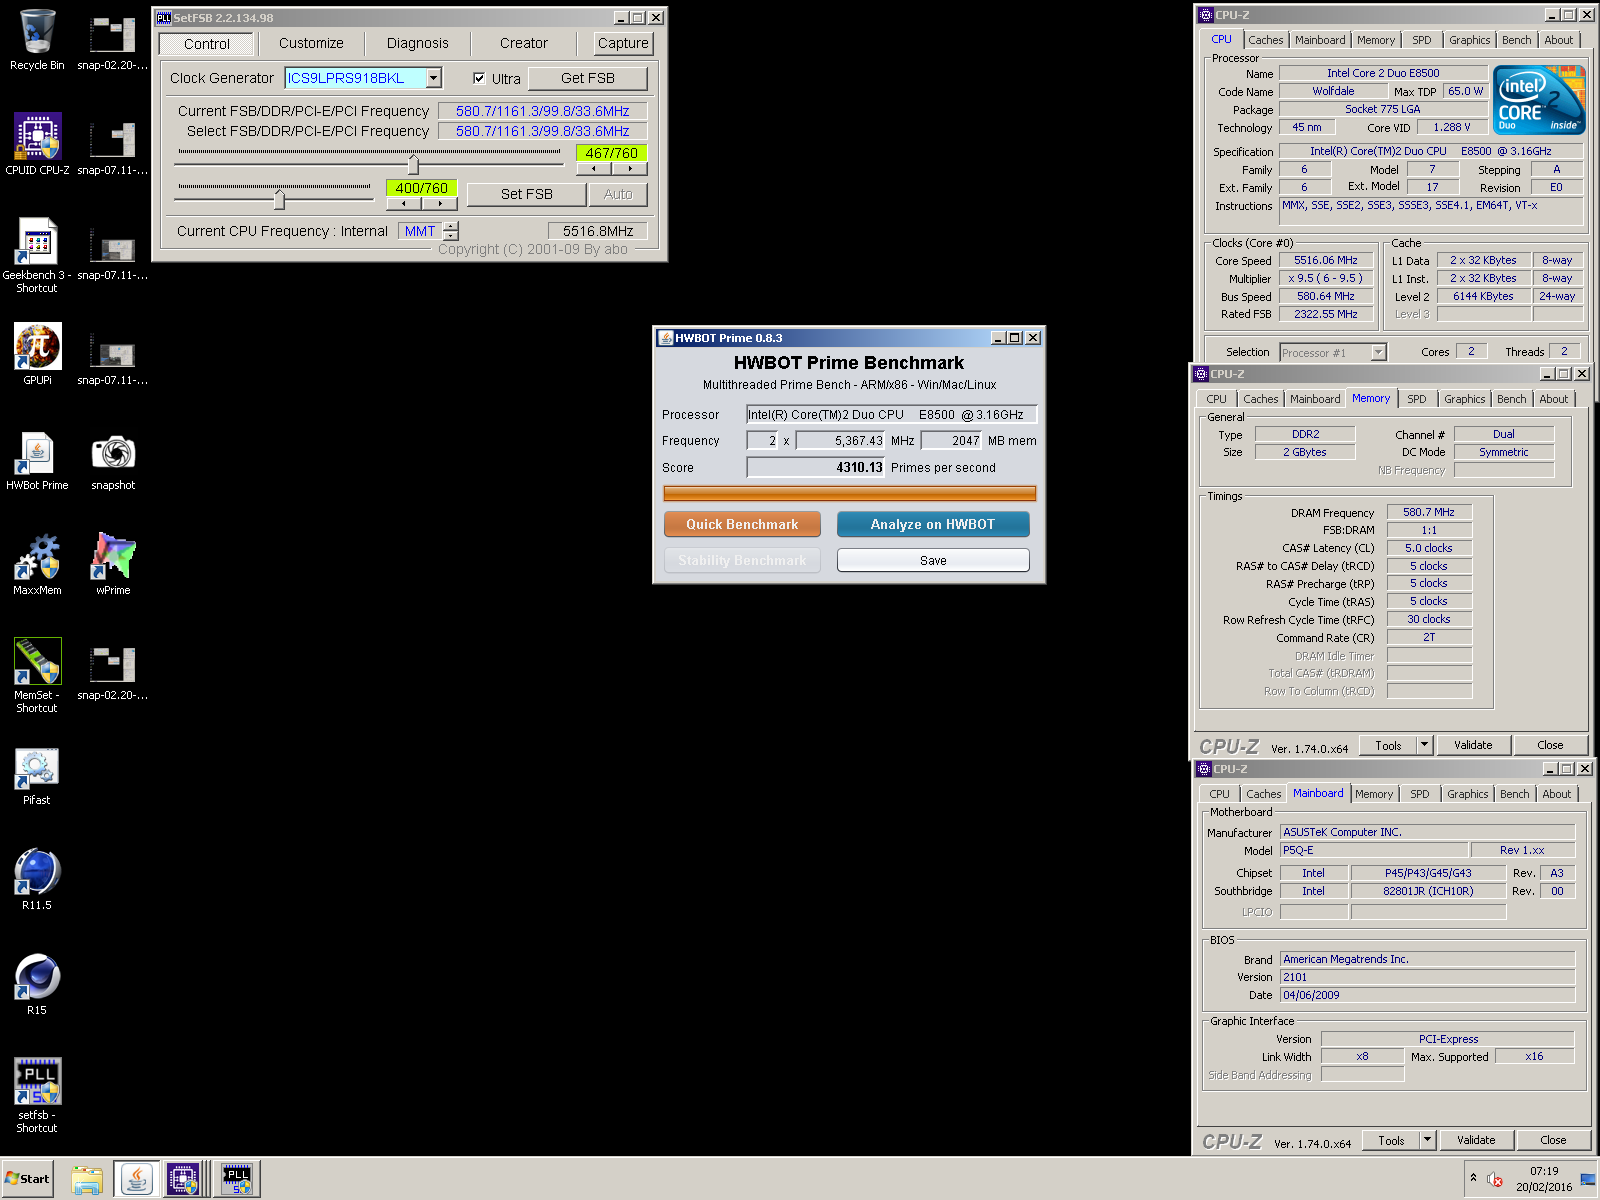Open Mainboard tab in top CPU-Z window
The width and height of the screenshot is (1600, 1200).
[1320, 40]
